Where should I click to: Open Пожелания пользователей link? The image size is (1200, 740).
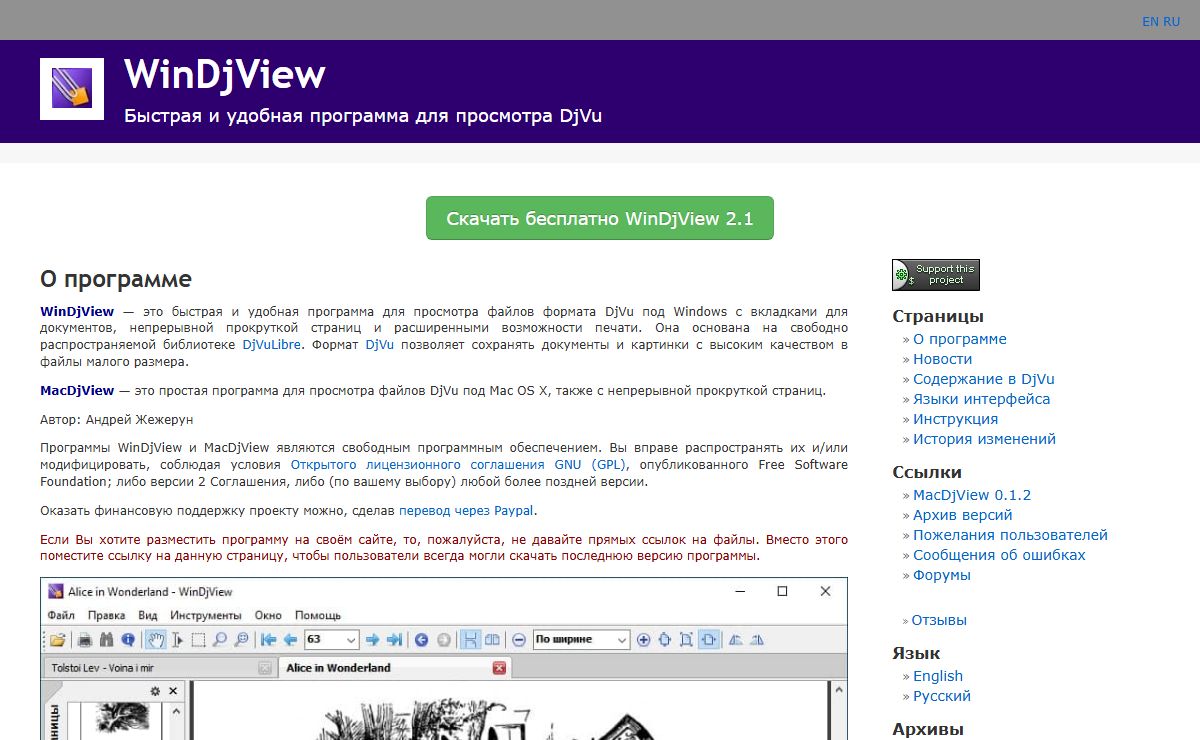[1010, 534]
